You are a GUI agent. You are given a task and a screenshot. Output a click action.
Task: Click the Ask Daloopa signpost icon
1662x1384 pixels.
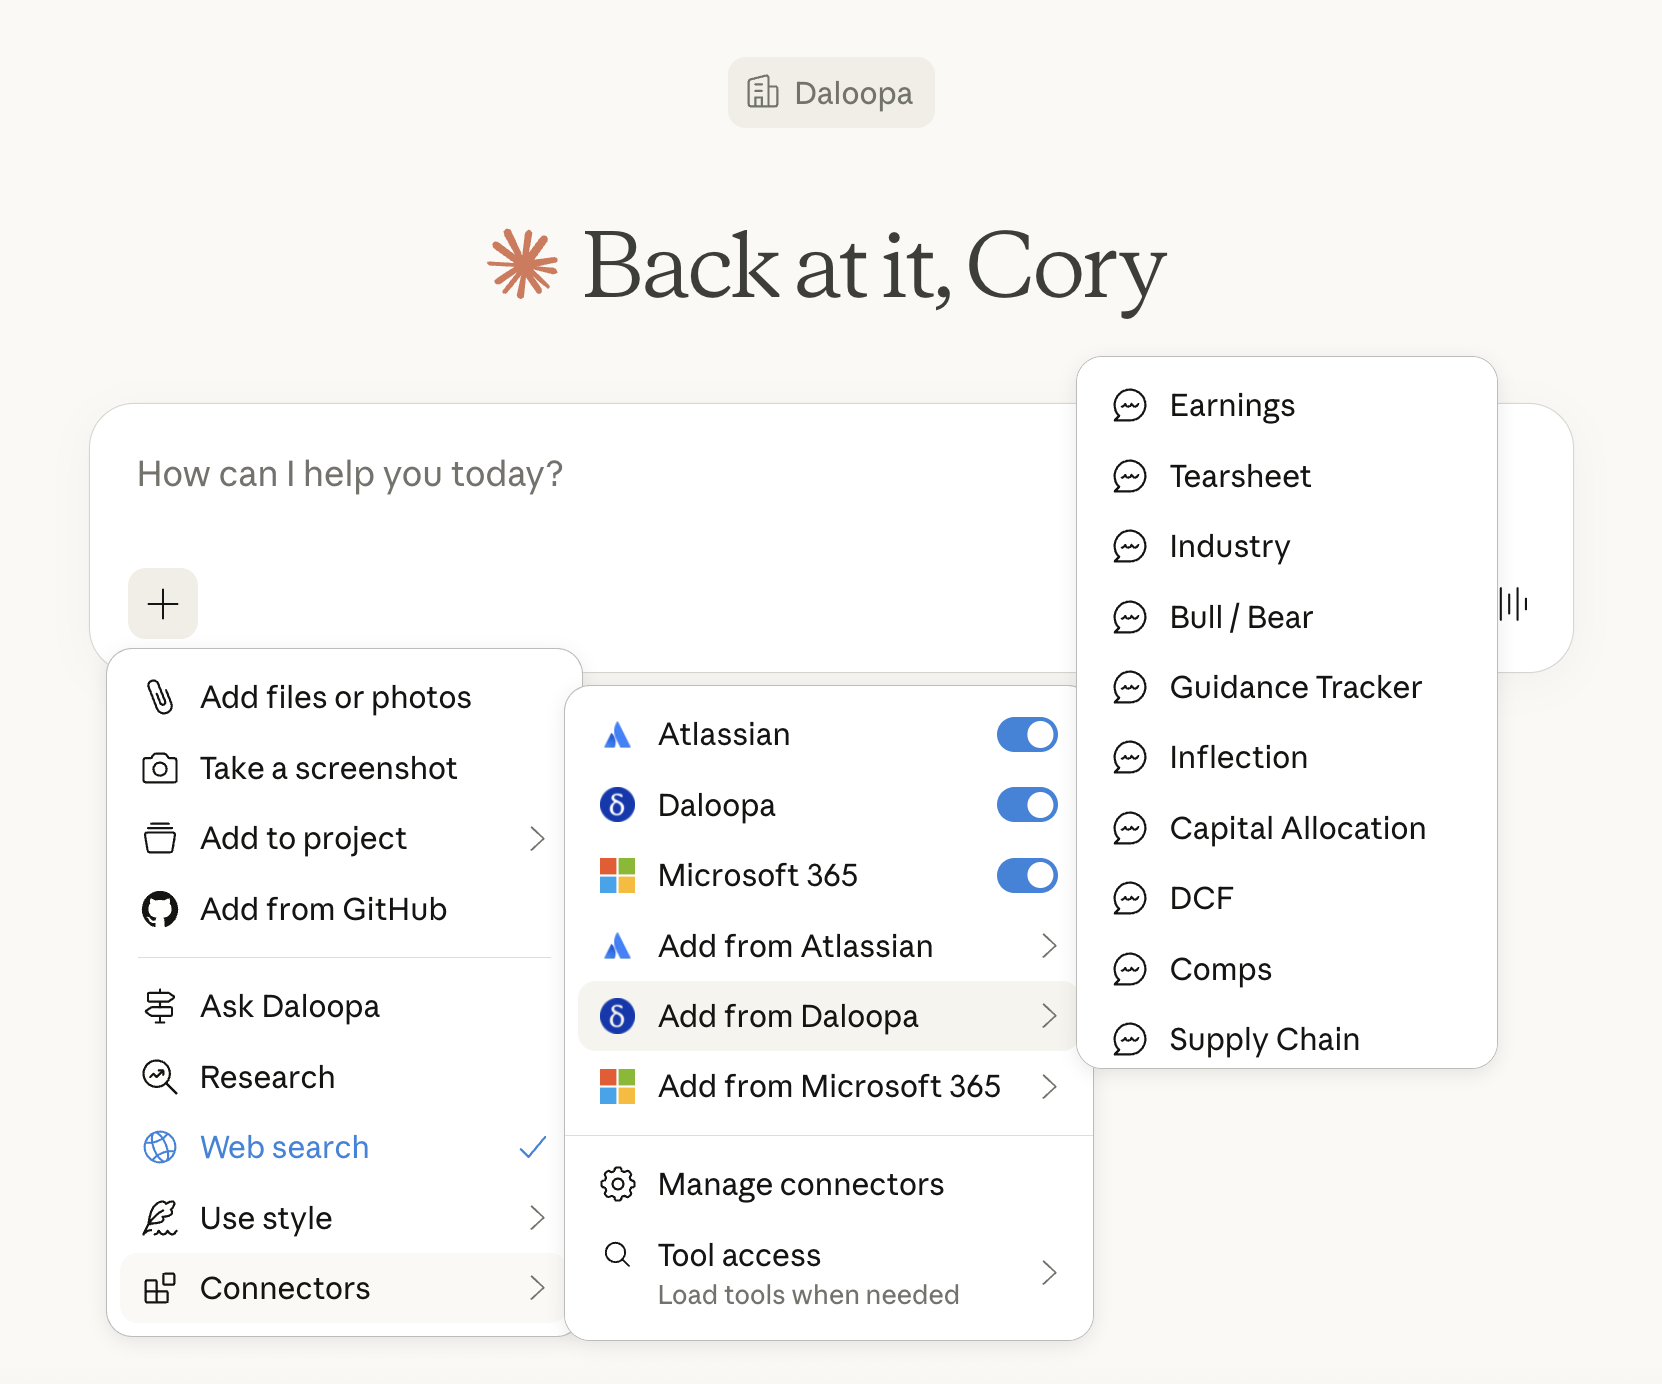(160, 1006)
